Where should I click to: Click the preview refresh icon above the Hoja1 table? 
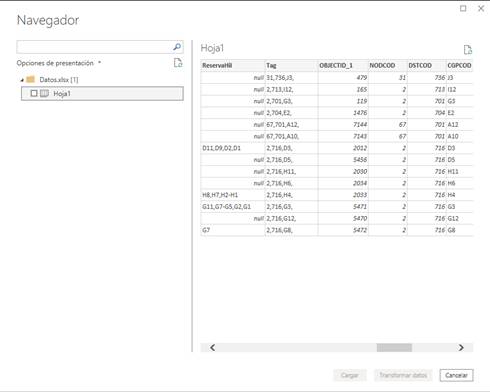click(468, 50)
